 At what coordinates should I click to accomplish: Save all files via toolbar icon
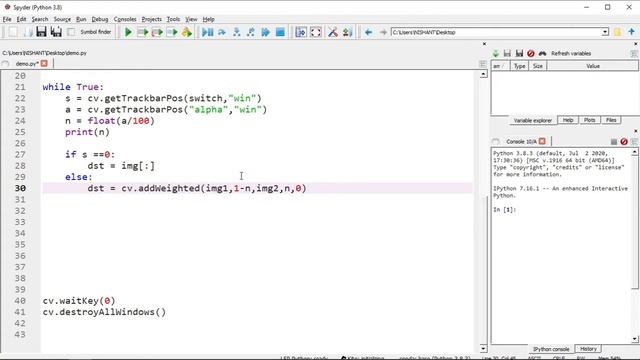[56, 32]
